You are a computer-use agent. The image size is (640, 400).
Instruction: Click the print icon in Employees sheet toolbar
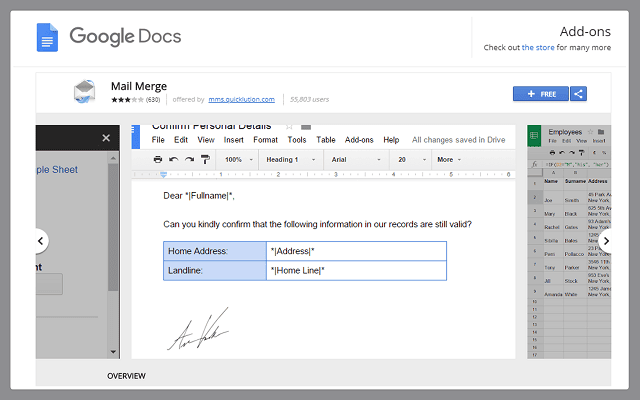[x=552, y=153]
